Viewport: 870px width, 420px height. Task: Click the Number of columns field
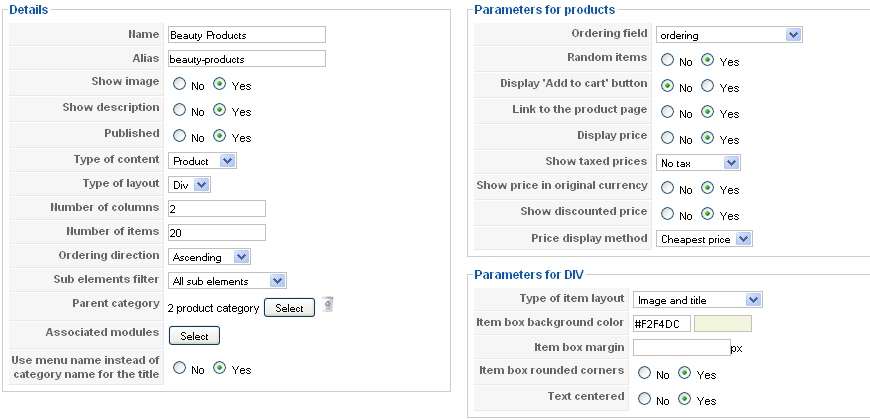pos(217,209)
